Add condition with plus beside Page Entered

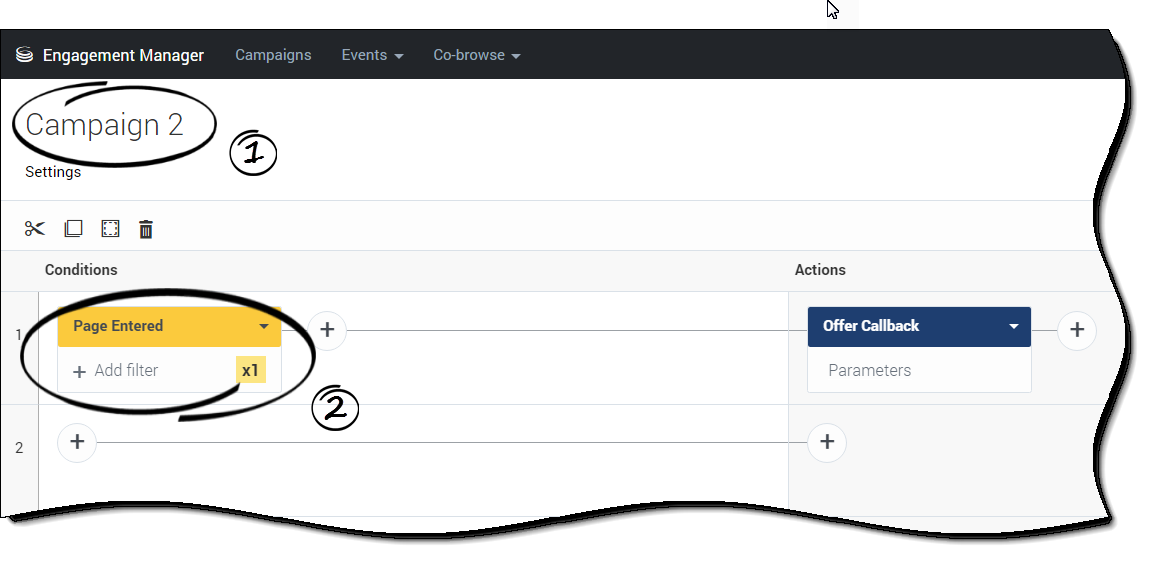click(327, 329)
